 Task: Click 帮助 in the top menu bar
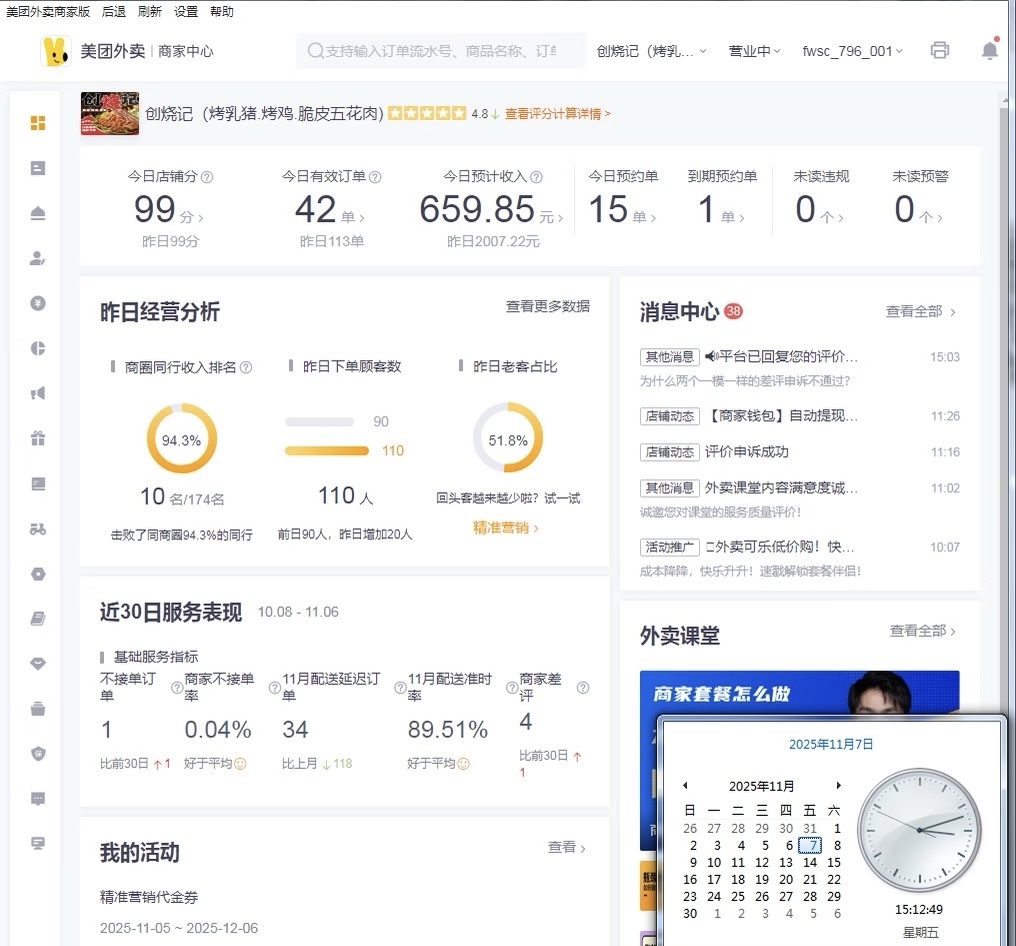(x=222, y=11)
